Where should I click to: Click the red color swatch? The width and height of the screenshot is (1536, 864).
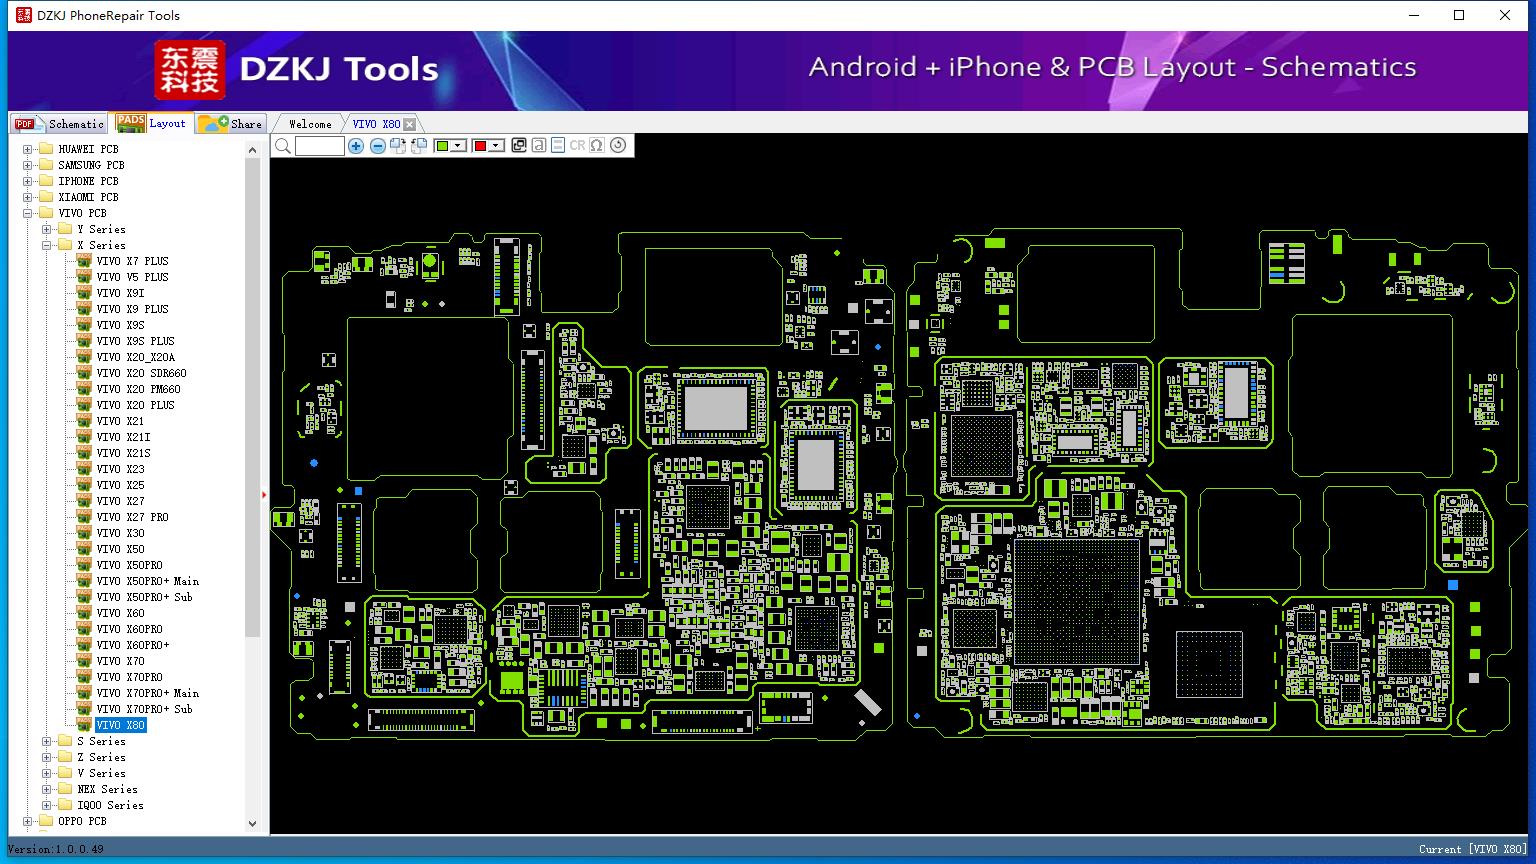[480, 146]
